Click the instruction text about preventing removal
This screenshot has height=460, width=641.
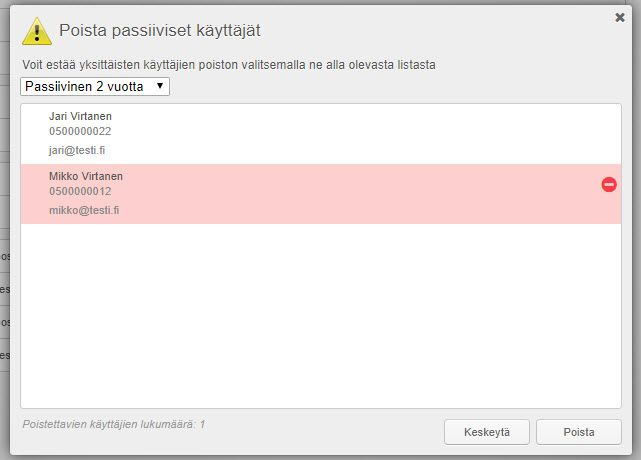click(229, 65)
